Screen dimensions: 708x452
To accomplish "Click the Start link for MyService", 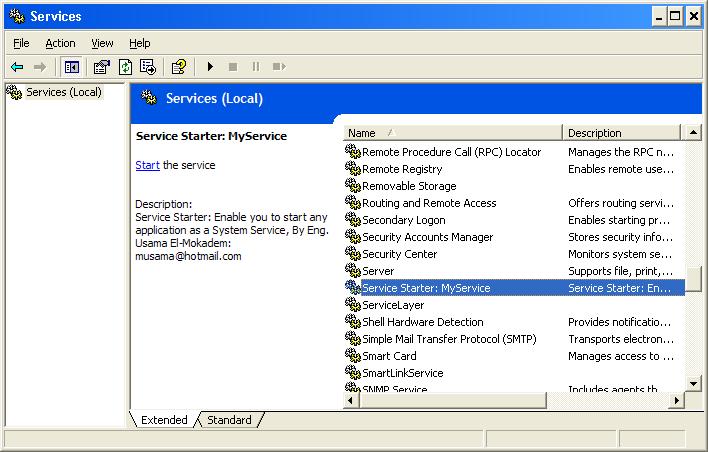I will pos(147,165).
